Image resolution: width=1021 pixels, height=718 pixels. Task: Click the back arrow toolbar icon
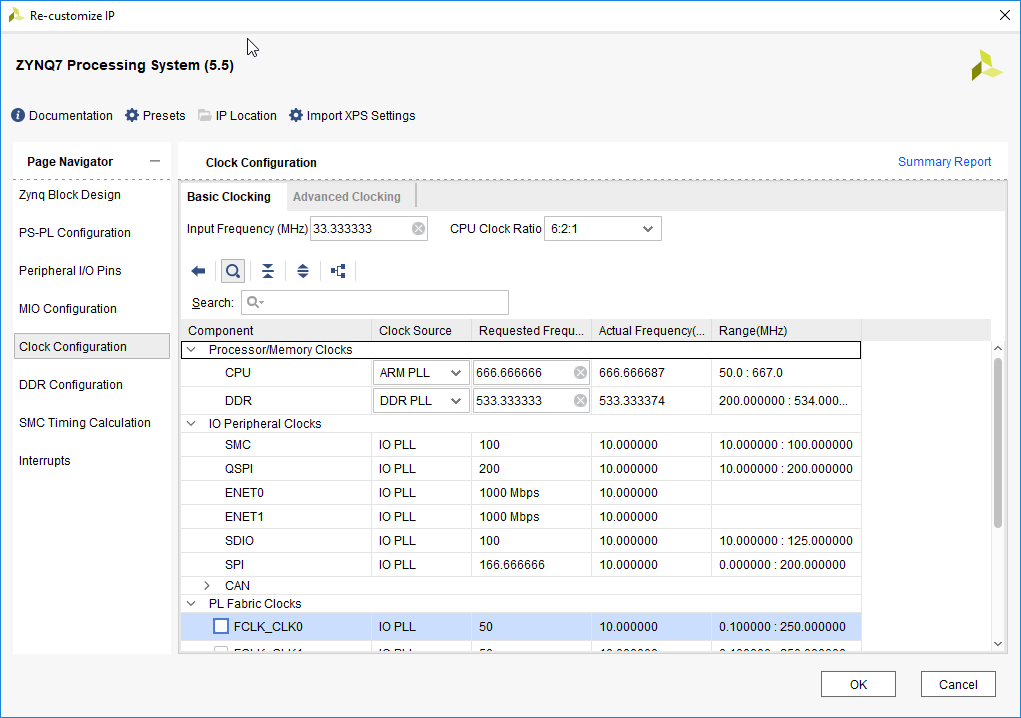pyautogui.click(x=198, y=271)
